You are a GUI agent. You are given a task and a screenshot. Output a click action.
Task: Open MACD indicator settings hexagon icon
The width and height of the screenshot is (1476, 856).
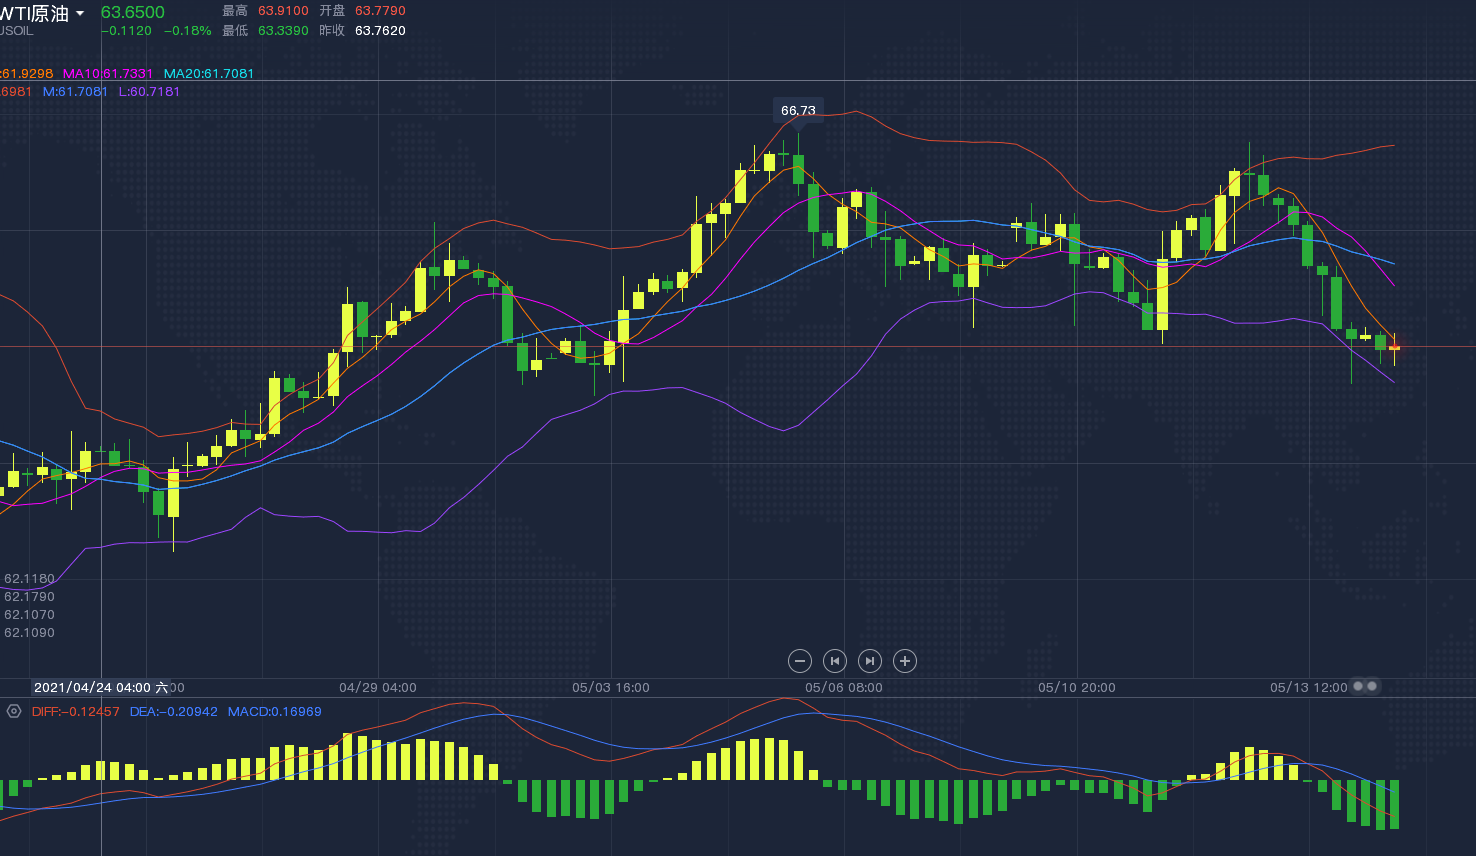14,712
